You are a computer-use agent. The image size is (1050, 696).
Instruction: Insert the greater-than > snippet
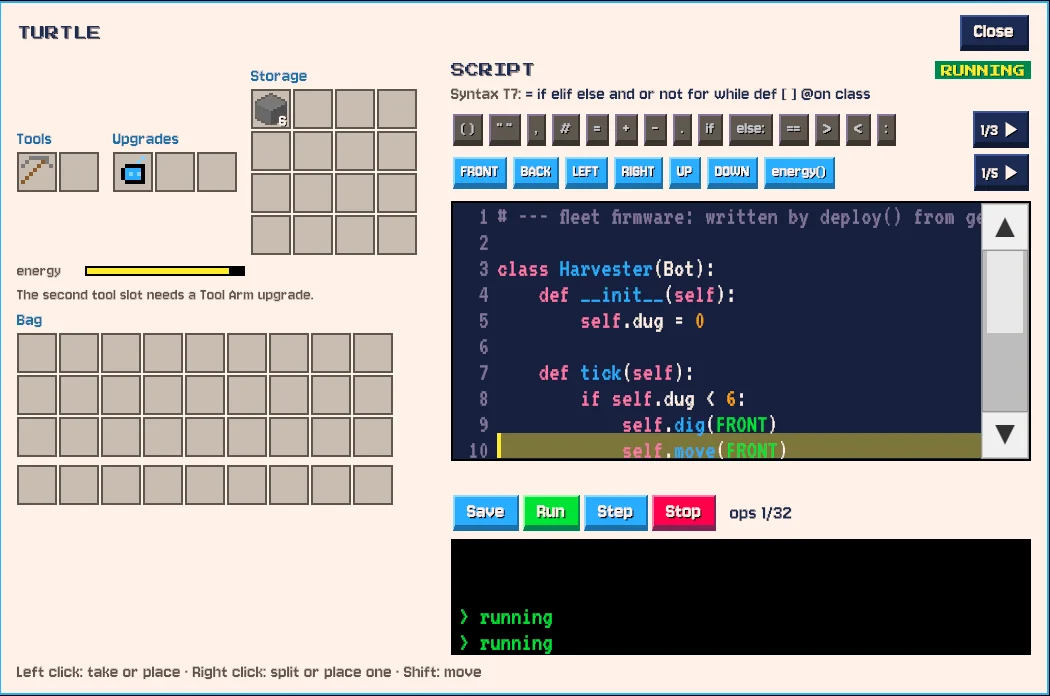(x=827, y=129)
